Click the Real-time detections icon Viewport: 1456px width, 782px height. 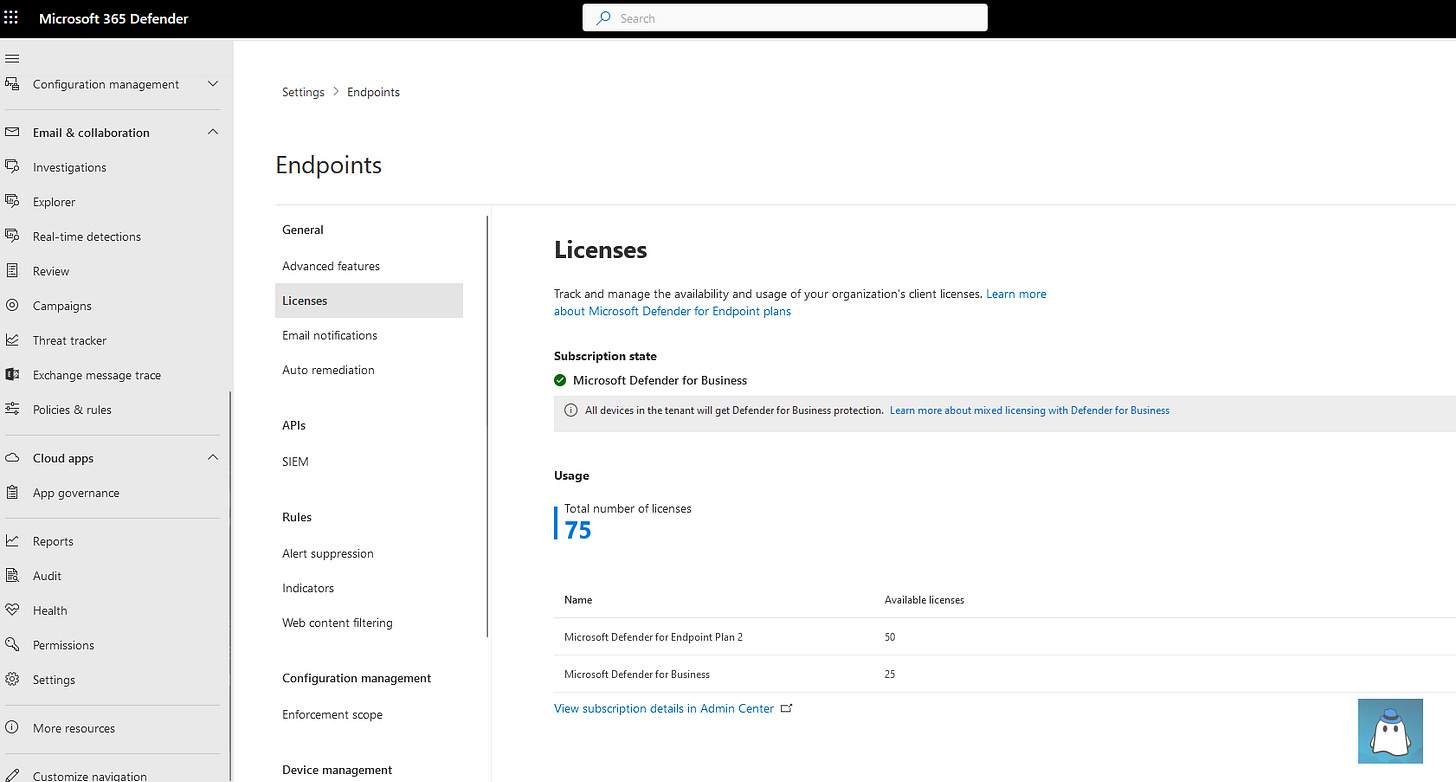(x=12, y=236)
